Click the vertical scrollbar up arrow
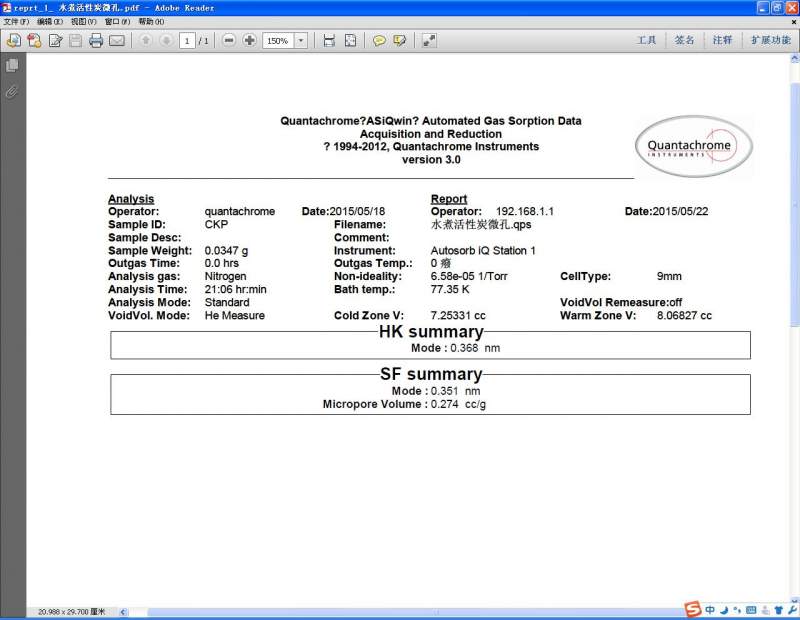Image resolution: width=800 pixels, height=620 pixels. coord(795,59)
